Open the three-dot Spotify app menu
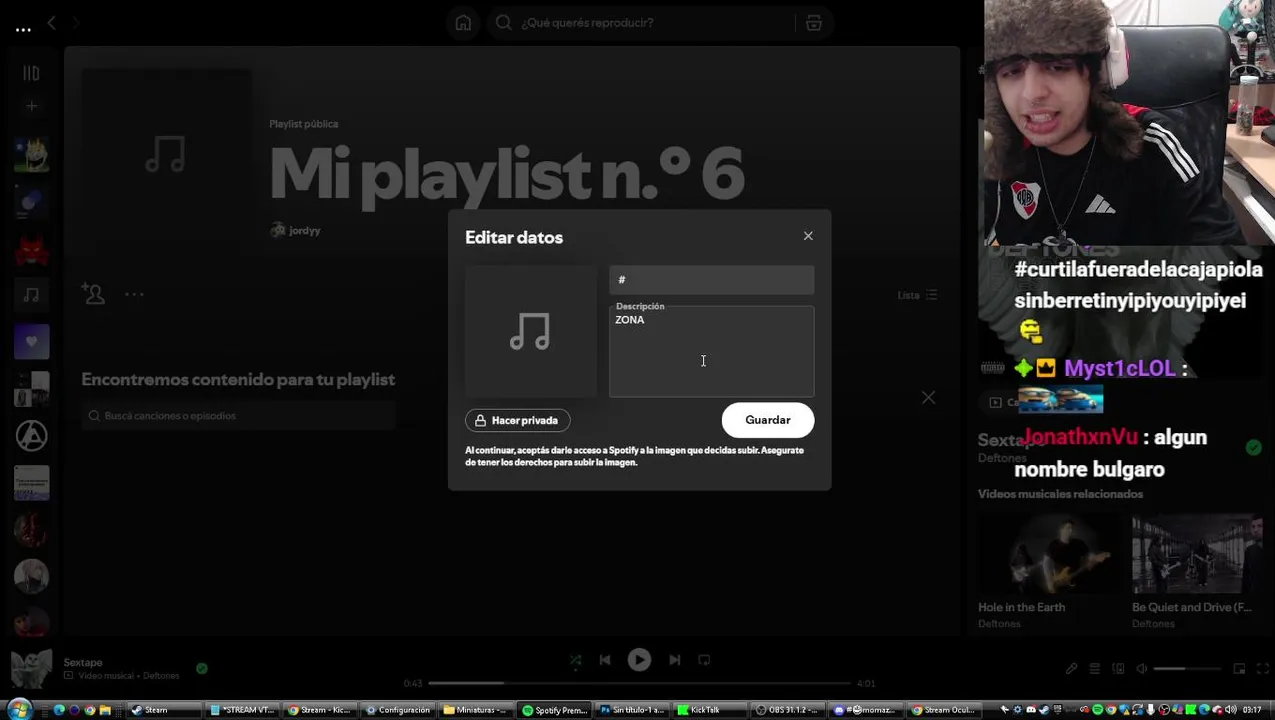Screen dimensions: 1275x720 pos(23,30)
